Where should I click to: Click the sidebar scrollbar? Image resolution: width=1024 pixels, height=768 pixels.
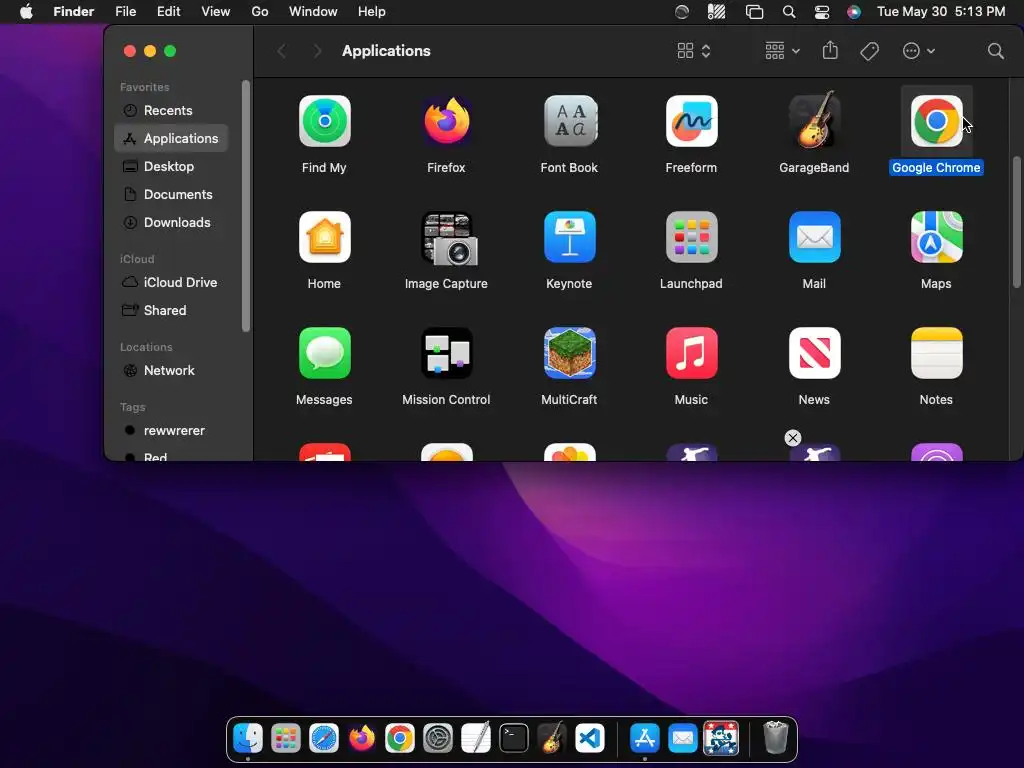coord(246,206)
